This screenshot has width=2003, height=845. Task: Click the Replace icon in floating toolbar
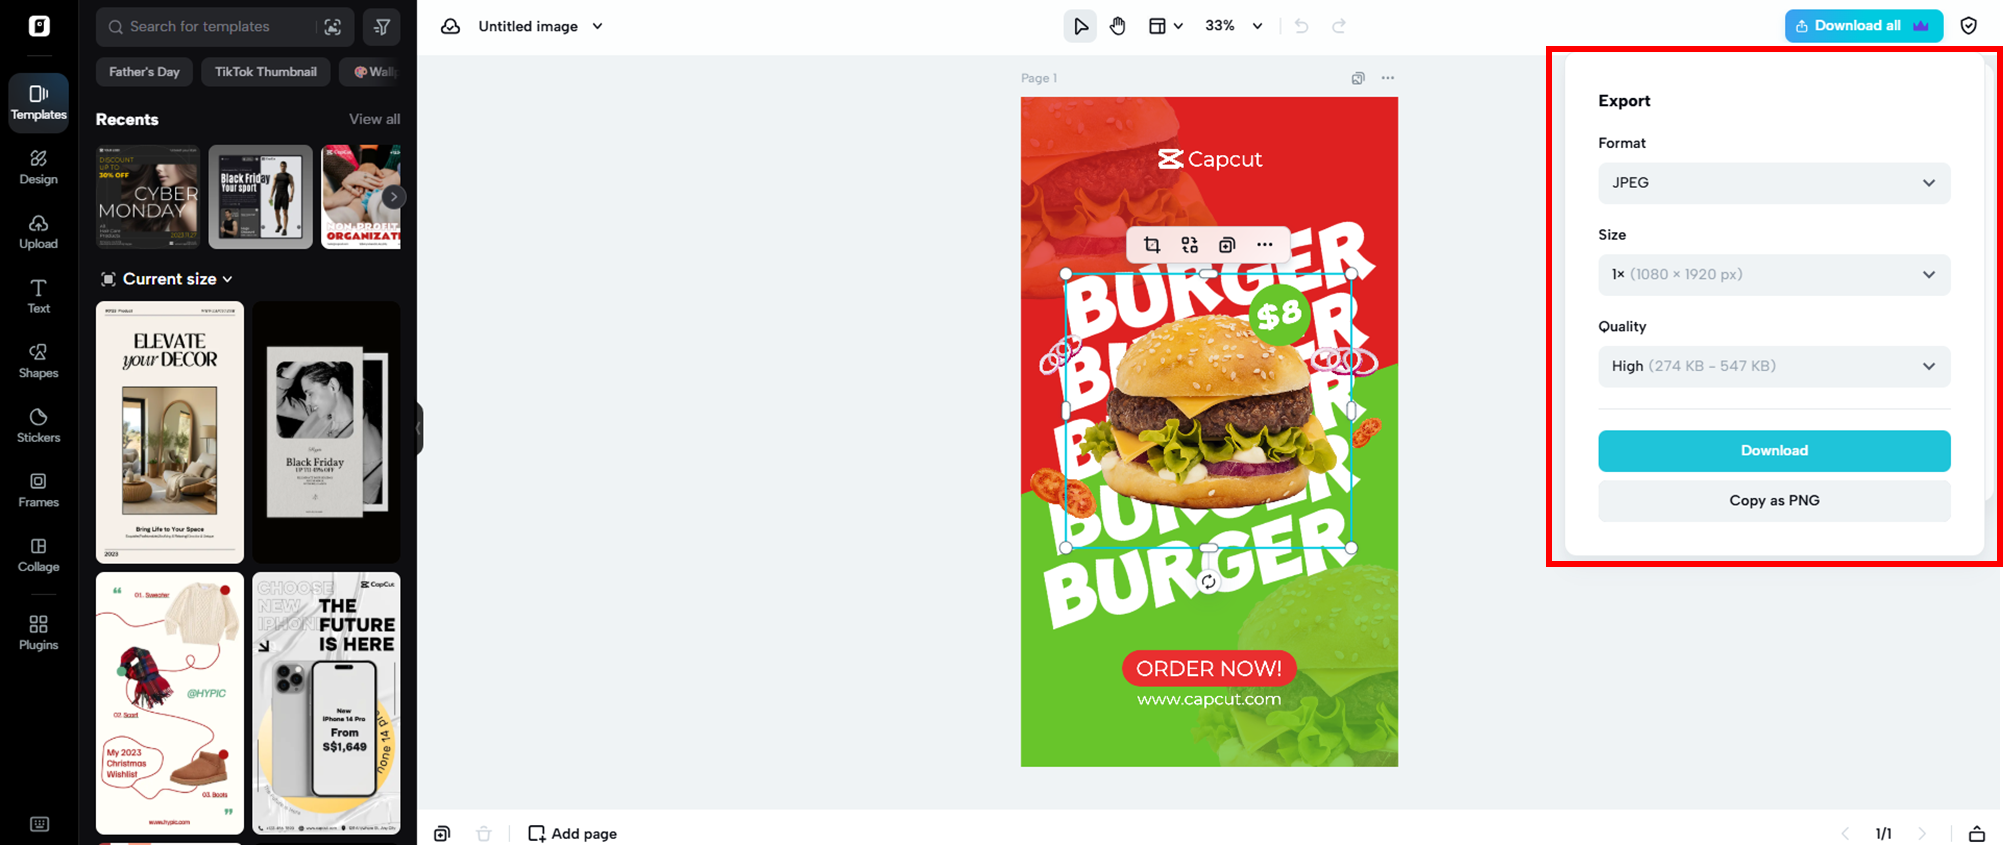(1189, 245)
